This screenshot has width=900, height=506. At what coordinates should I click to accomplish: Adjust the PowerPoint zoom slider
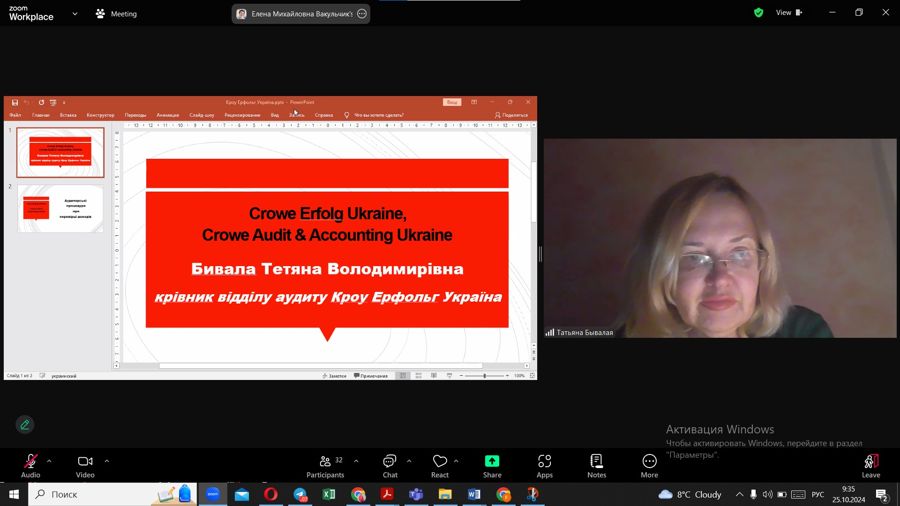484,376
